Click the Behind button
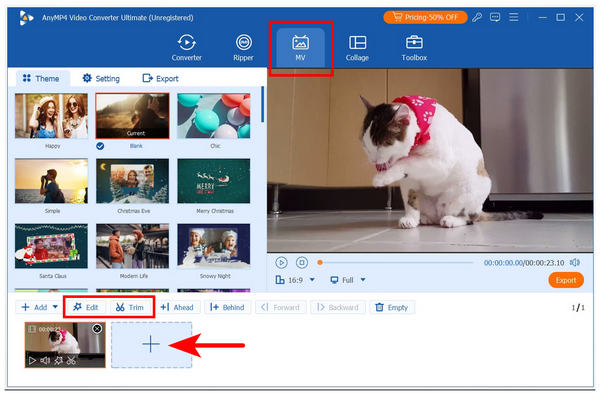Screen dimensions: 600x395 [x=227, y=307]
